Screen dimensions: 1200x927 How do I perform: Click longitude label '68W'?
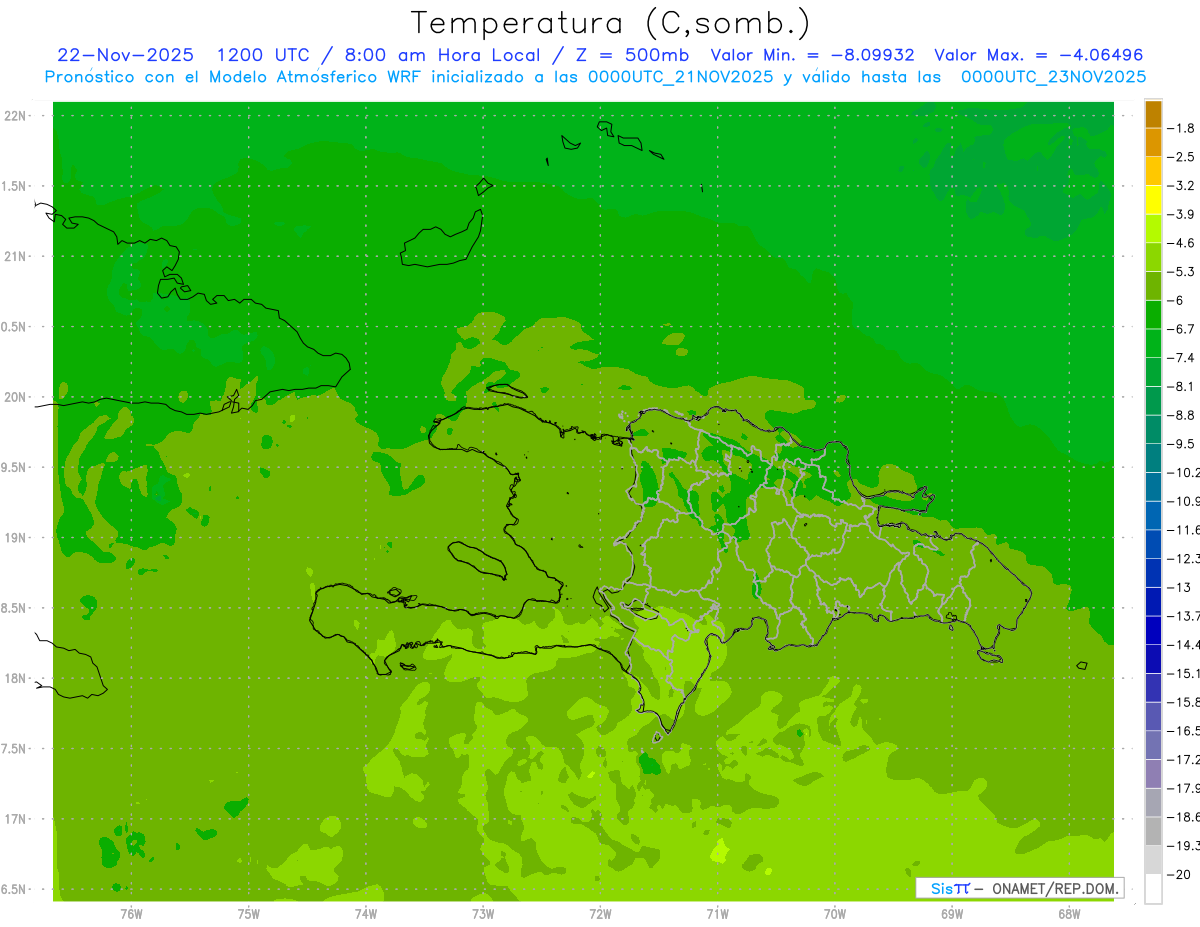(x=1068, y=913)
